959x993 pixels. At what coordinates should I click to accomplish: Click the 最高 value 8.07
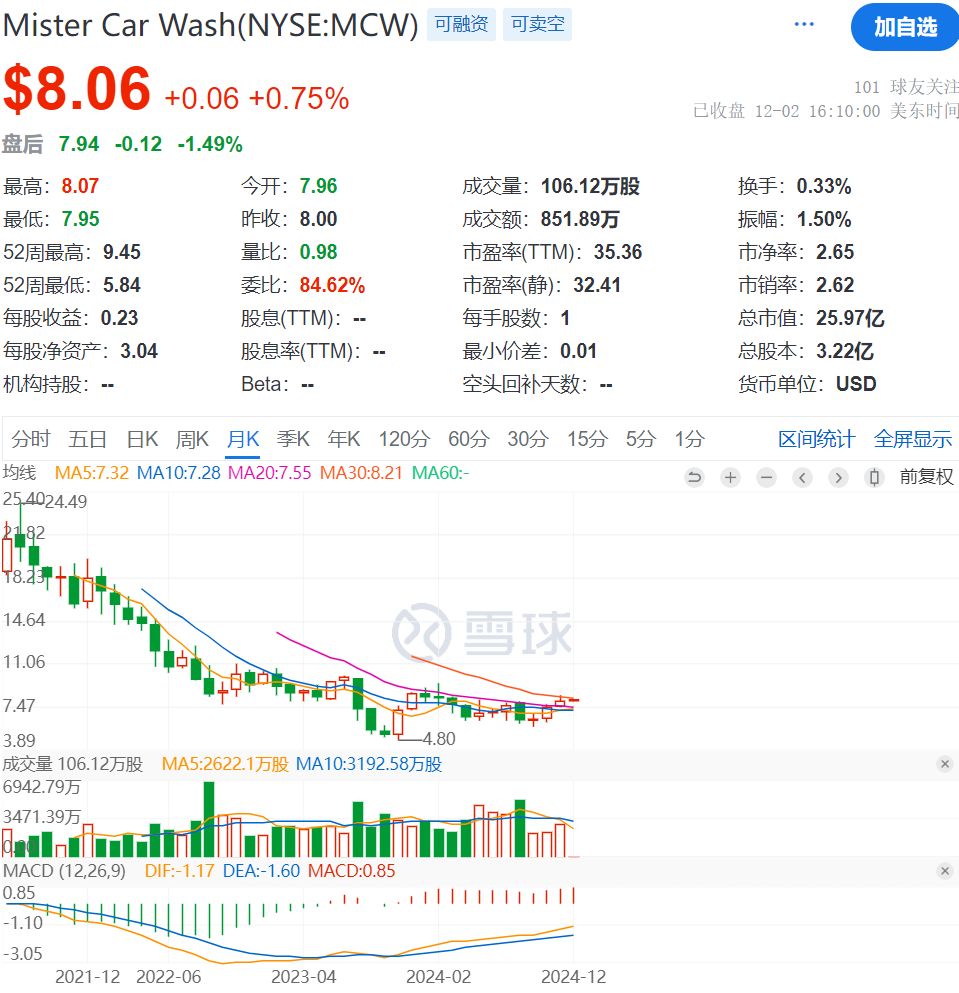[80, 186]
